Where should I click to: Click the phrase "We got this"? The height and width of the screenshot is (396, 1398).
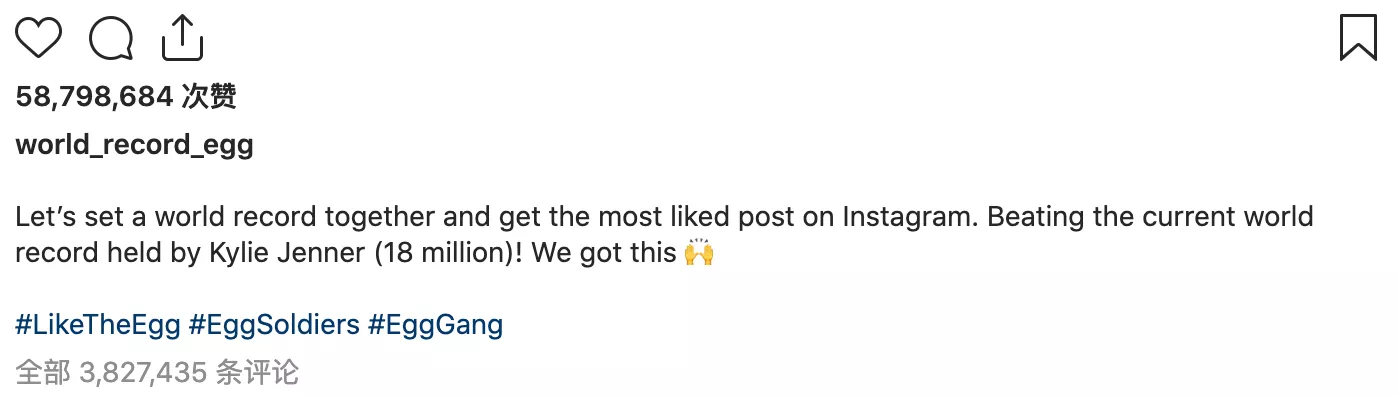pos(604,254)
